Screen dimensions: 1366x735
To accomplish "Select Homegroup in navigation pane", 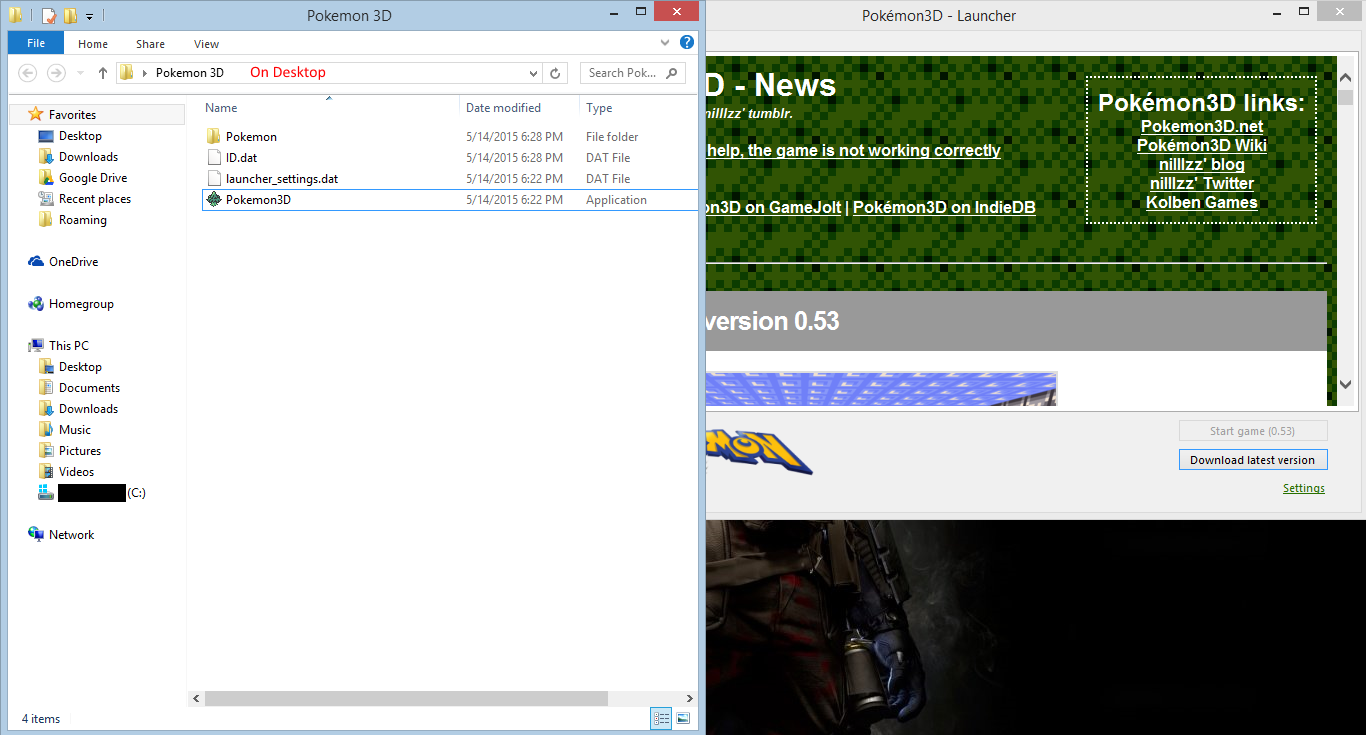I will 81,304.
